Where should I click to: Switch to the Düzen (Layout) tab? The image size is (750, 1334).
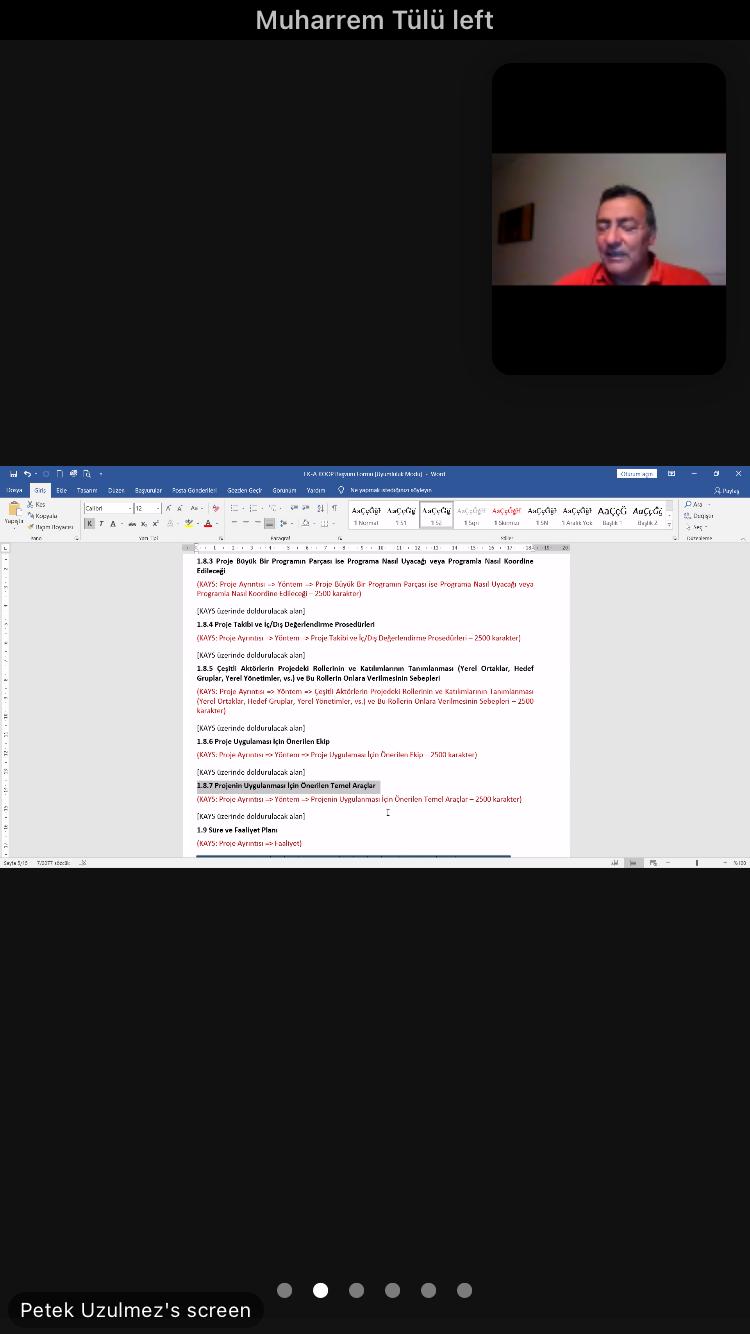pos(116,490)
